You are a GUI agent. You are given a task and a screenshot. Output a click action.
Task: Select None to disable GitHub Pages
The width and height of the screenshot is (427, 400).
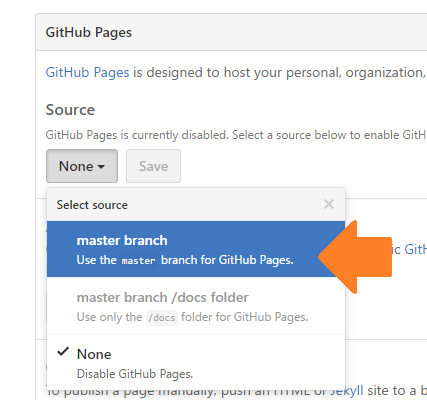[x=196, y=363]
